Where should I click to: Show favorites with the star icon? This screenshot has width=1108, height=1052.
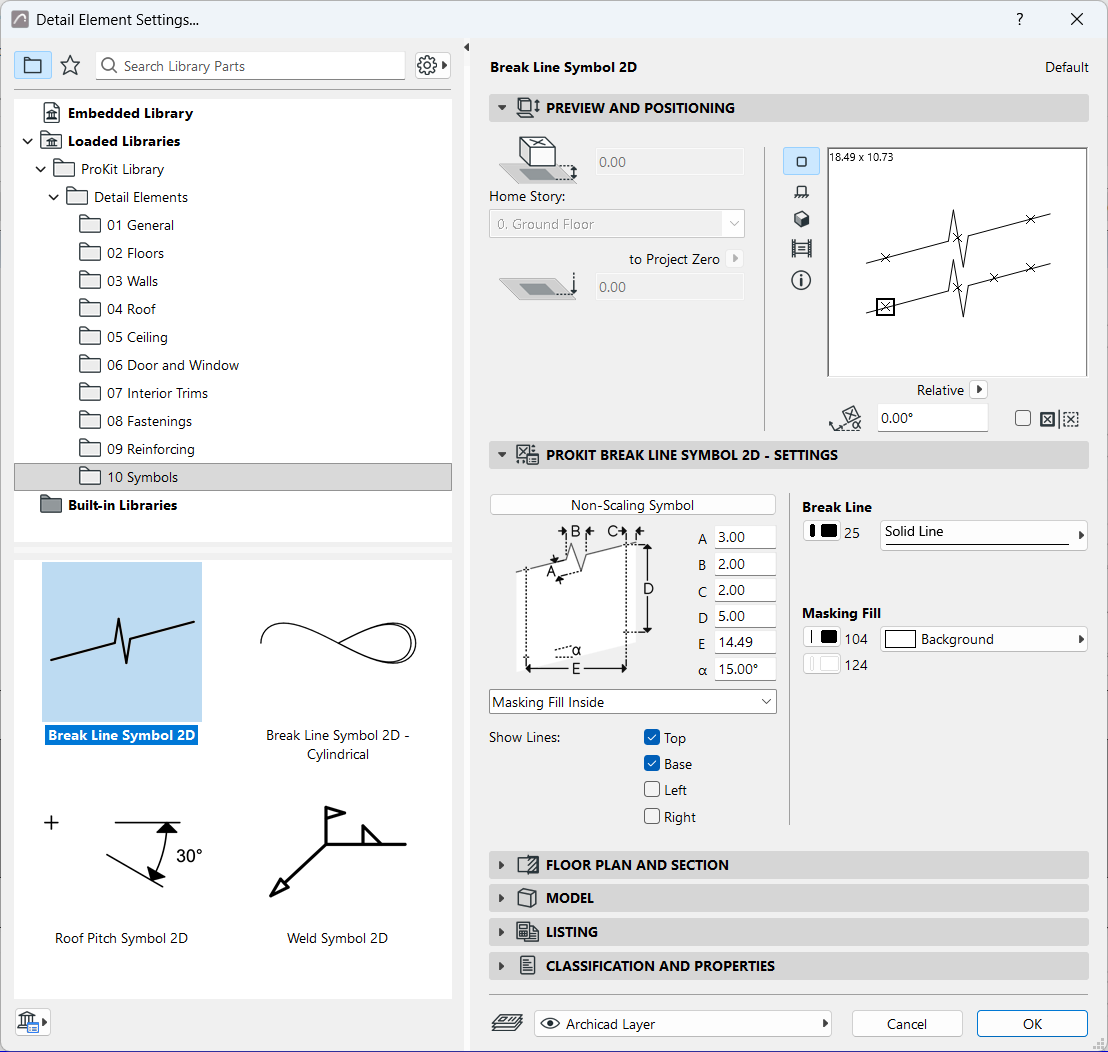[70, 66]
